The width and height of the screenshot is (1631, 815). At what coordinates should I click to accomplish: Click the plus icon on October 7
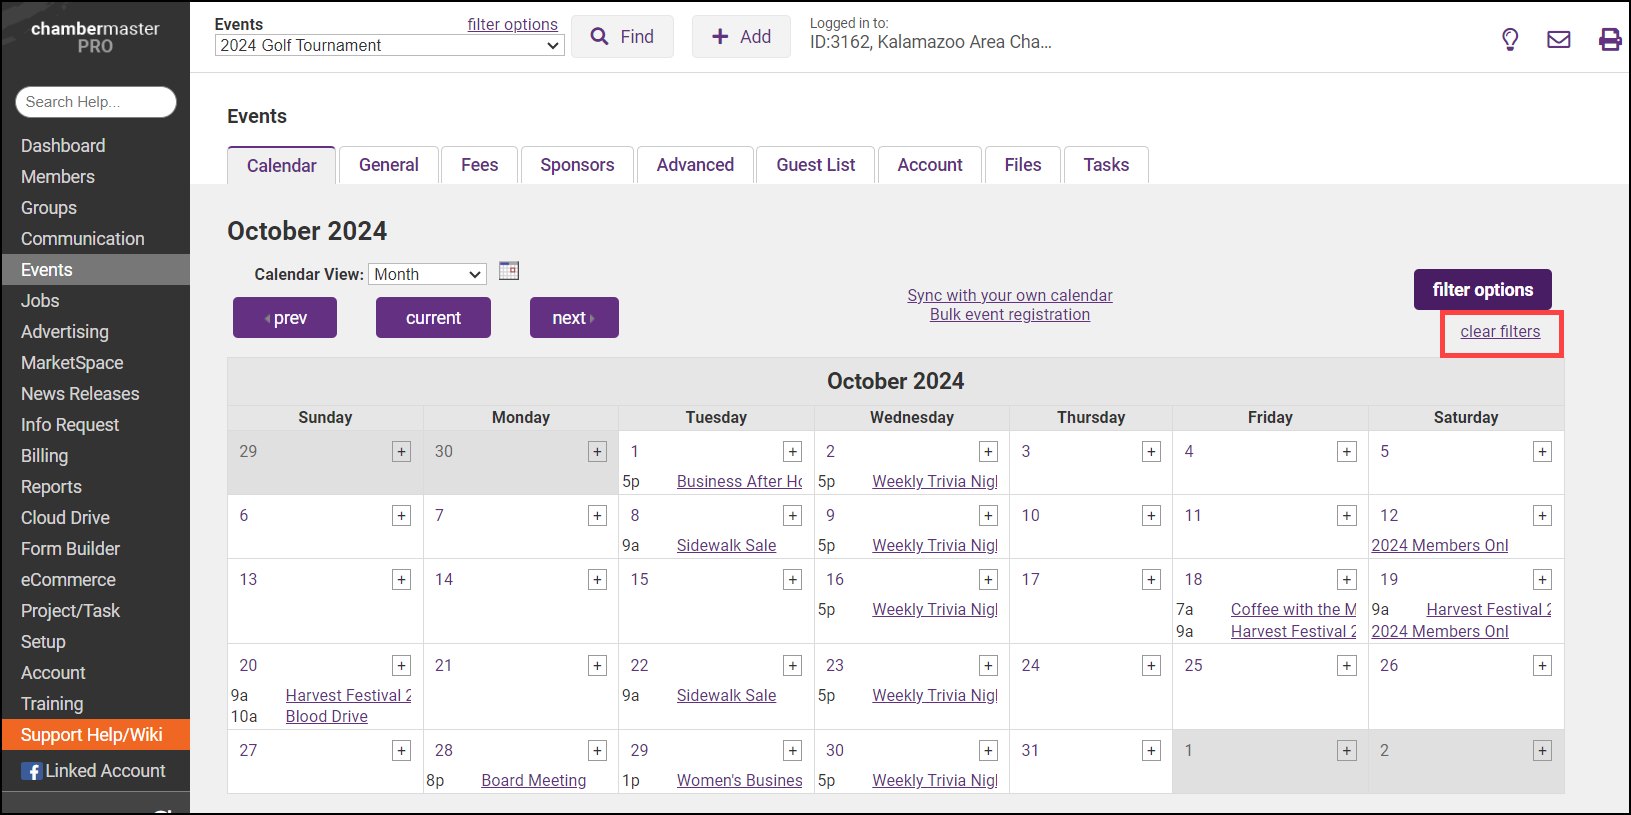[x=597, y=516]
